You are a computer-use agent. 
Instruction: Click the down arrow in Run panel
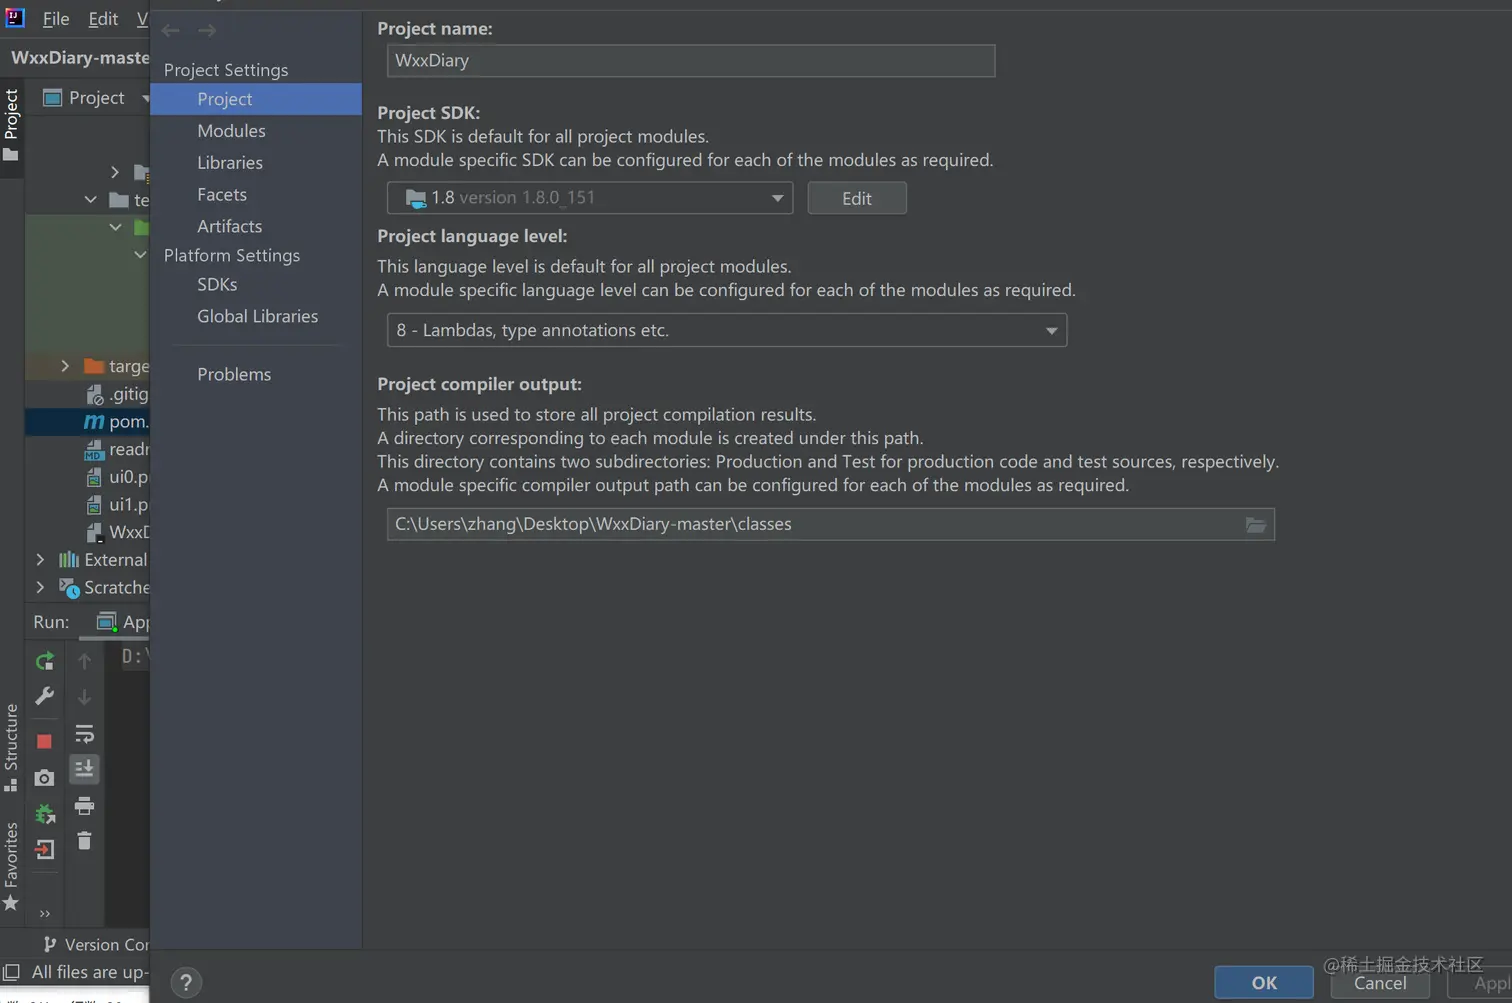tap(84, 697)
